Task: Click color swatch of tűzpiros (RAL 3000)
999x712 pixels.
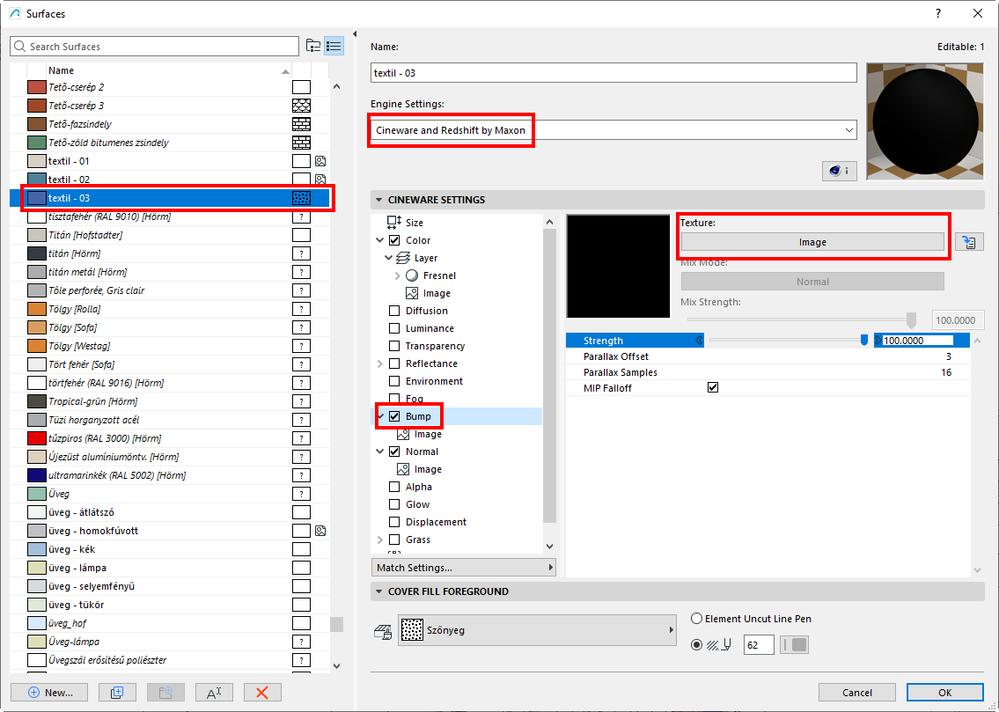Action: pyautogui.click(x=37, y=438)
